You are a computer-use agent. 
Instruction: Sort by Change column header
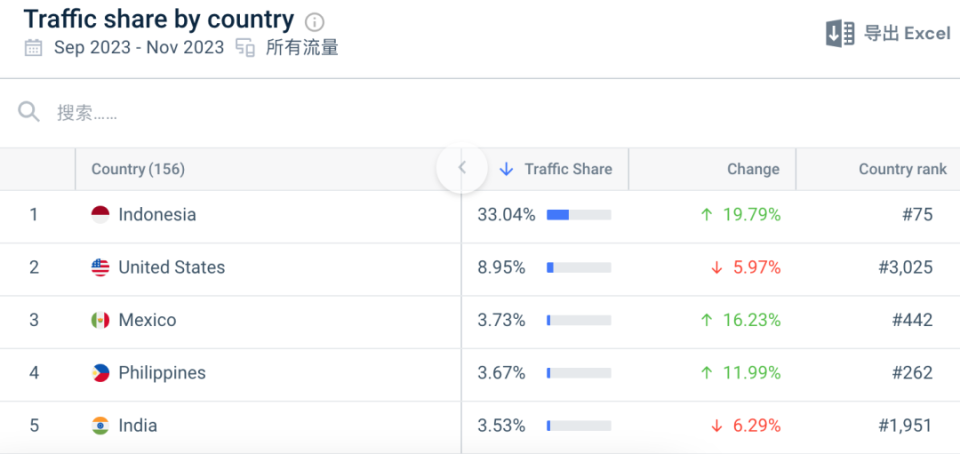point(753,169)
